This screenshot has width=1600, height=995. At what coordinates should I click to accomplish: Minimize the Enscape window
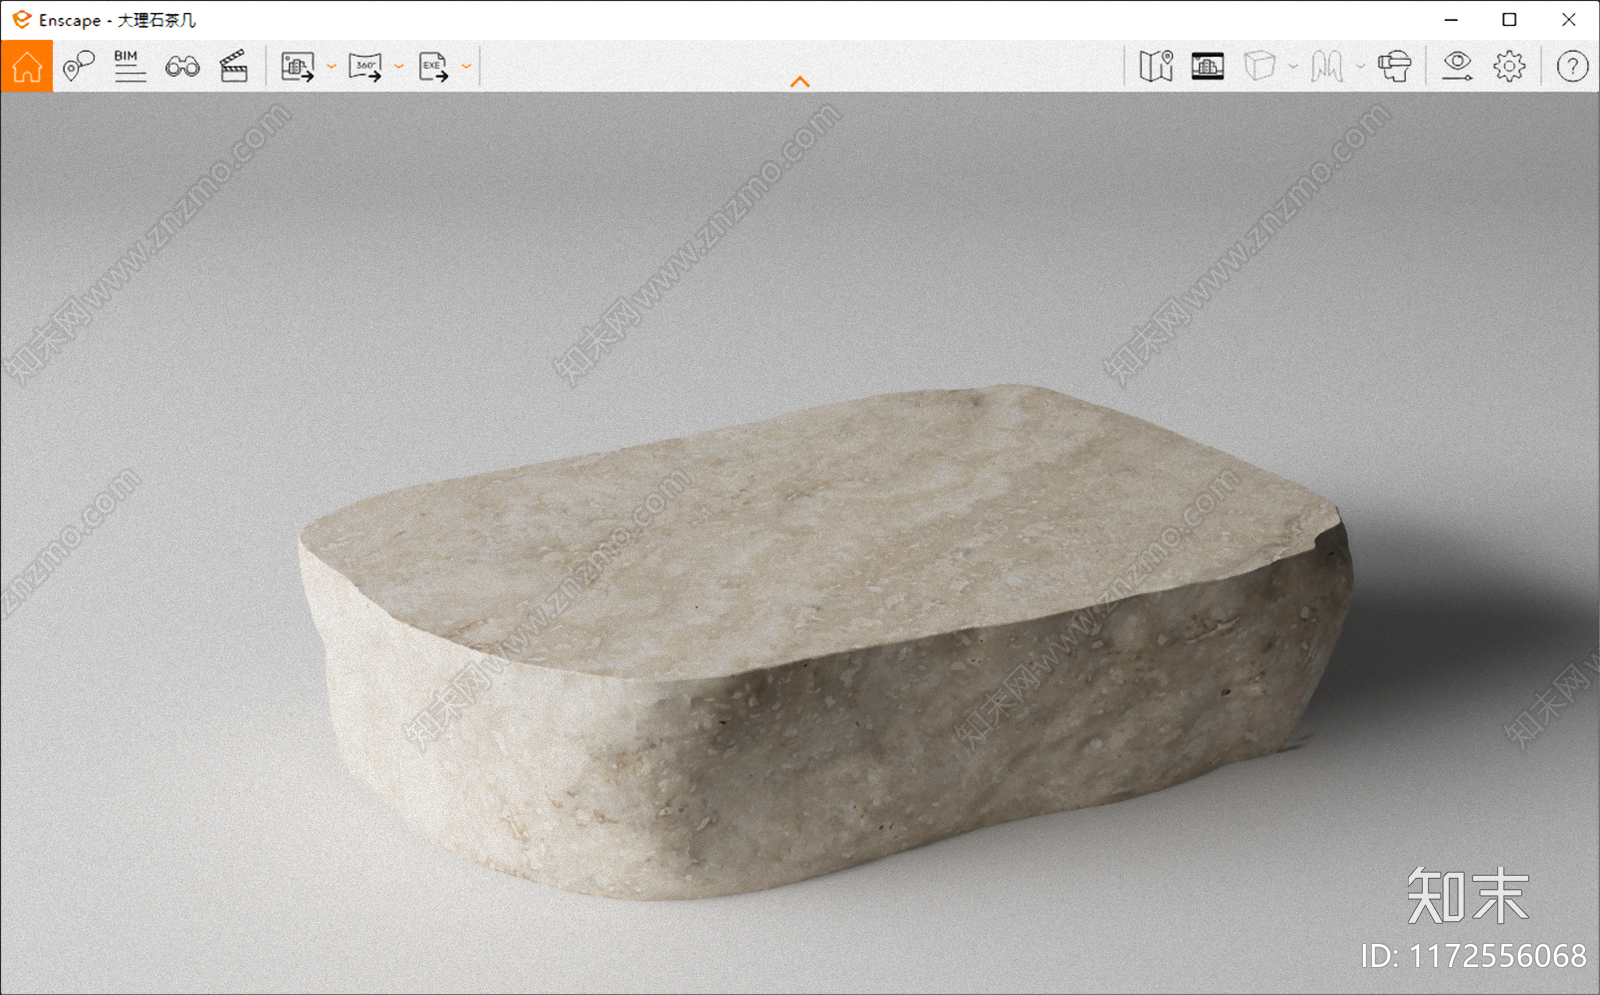[x=1451, y=20]
